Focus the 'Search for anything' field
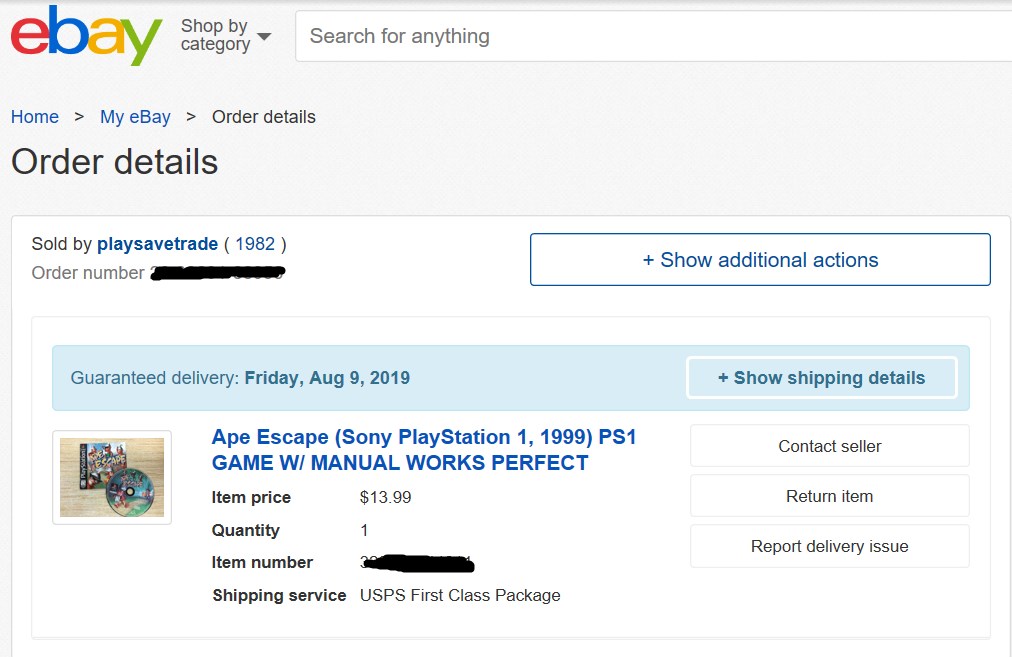Viewport: 1012px width, 657px height. [650, 36]
